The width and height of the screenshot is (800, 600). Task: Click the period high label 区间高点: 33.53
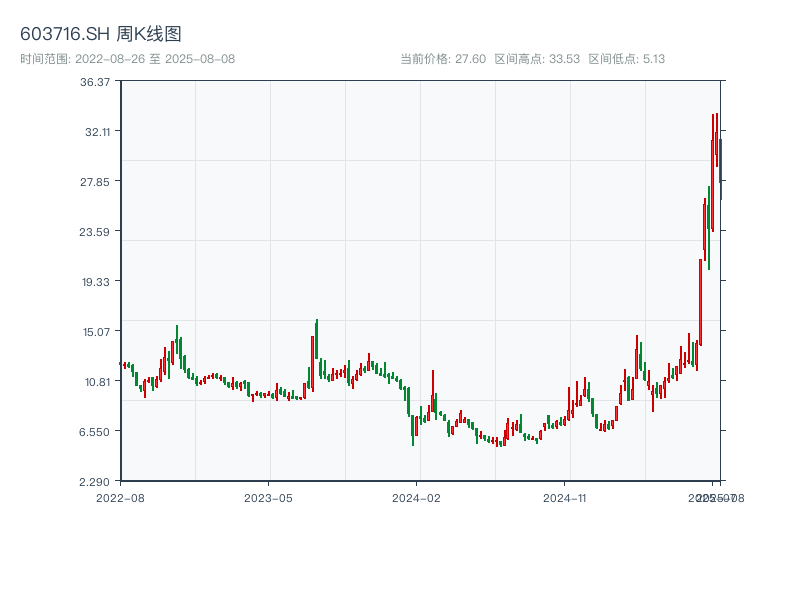[537, 59]
